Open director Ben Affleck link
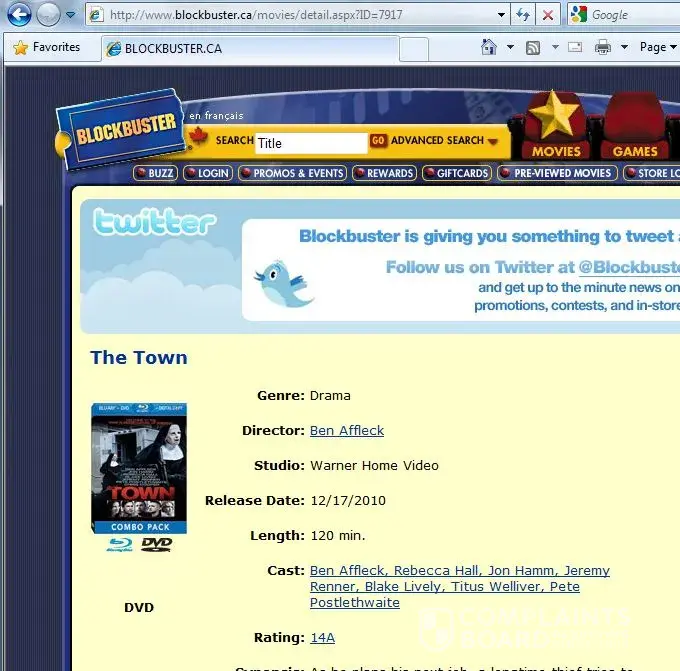 [x=347, y=431]
